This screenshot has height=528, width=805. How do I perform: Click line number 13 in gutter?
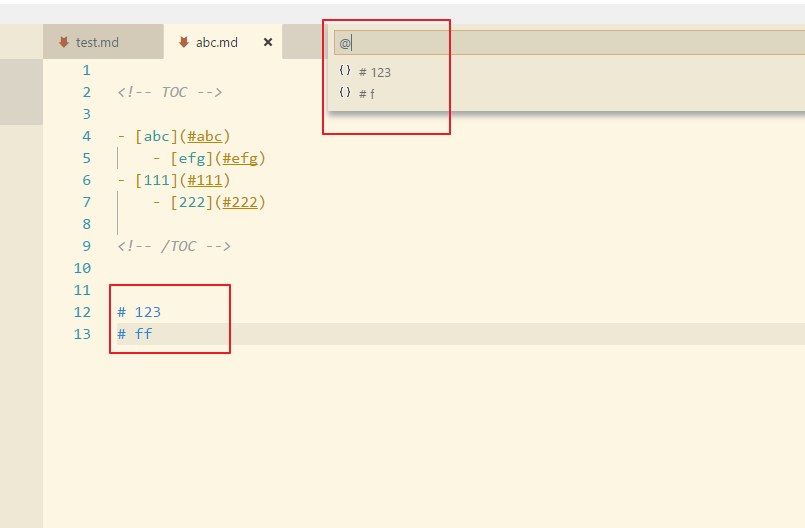pos(82,334)
